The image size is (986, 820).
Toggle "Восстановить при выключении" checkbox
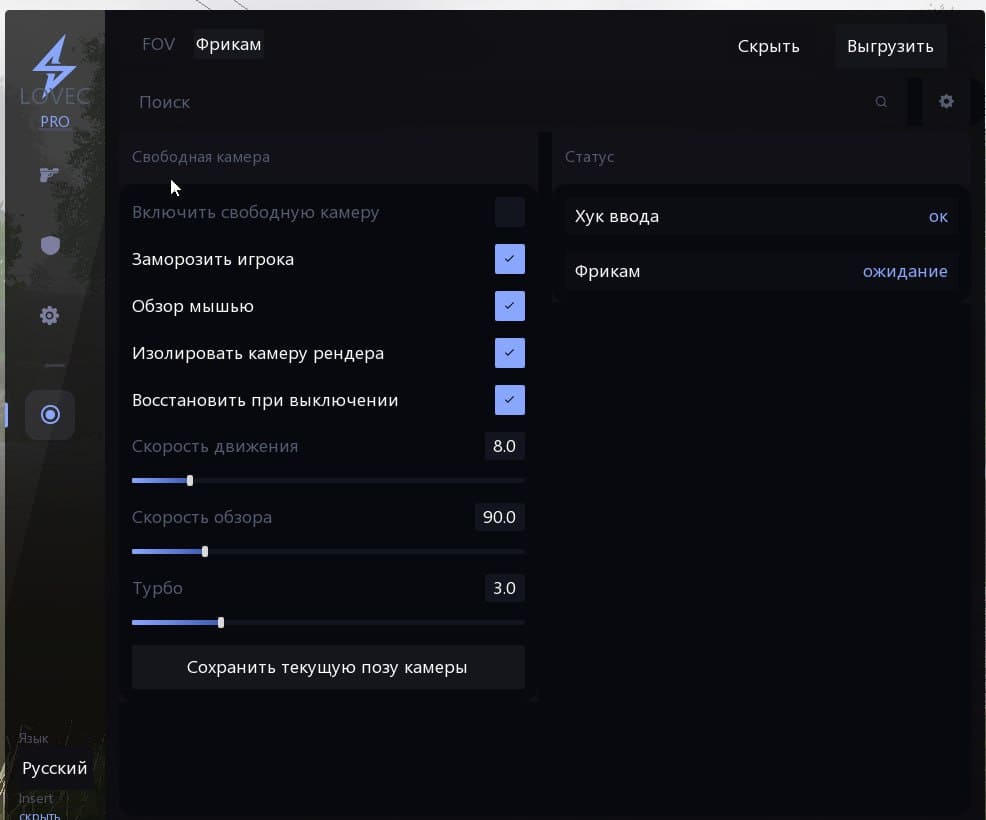tap(509, 400)
